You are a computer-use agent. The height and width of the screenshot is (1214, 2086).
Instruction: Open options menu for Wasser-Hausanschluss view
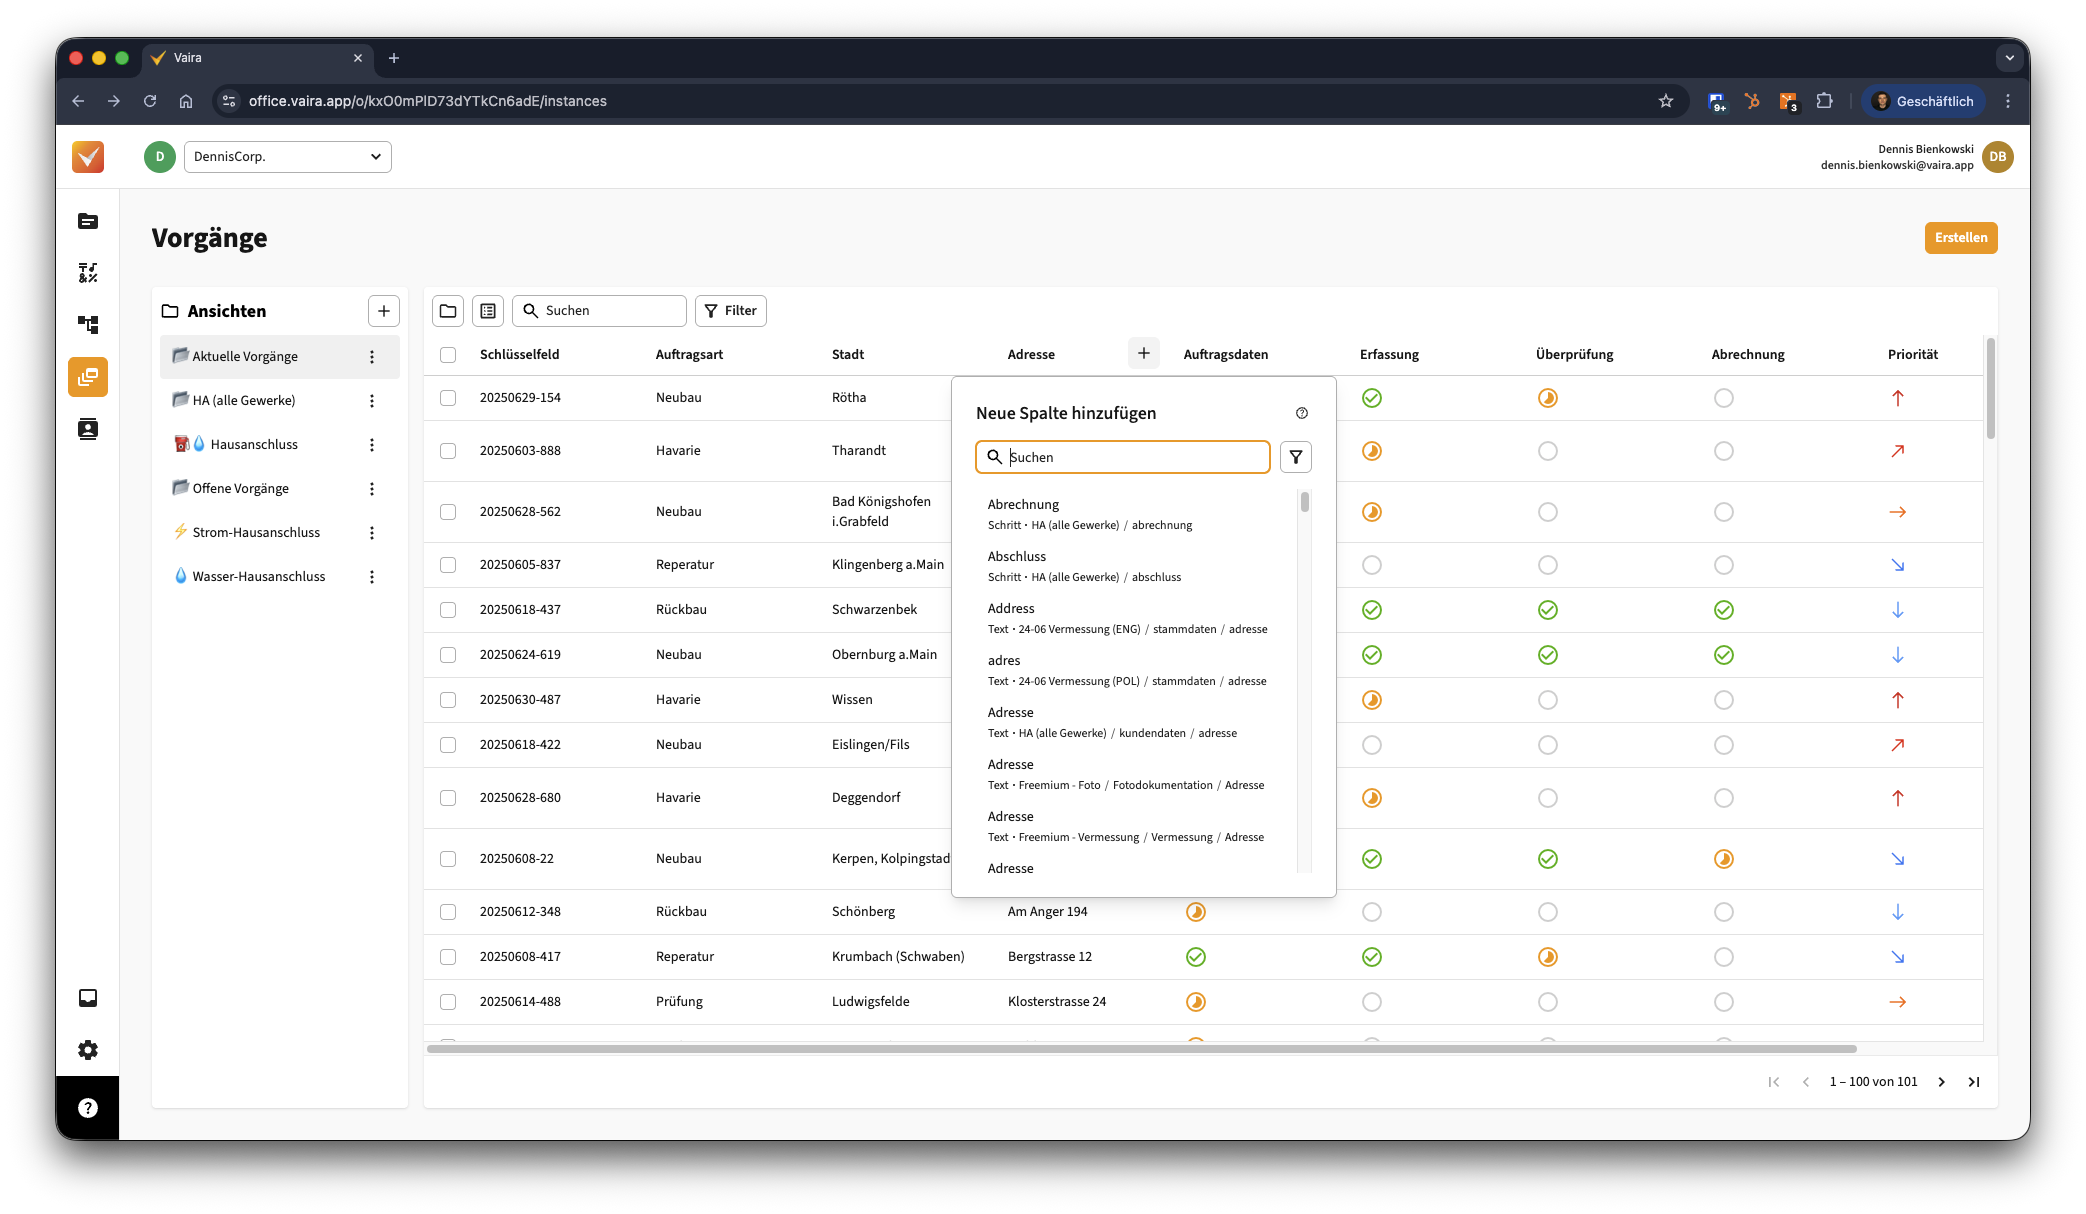(372, 577)
